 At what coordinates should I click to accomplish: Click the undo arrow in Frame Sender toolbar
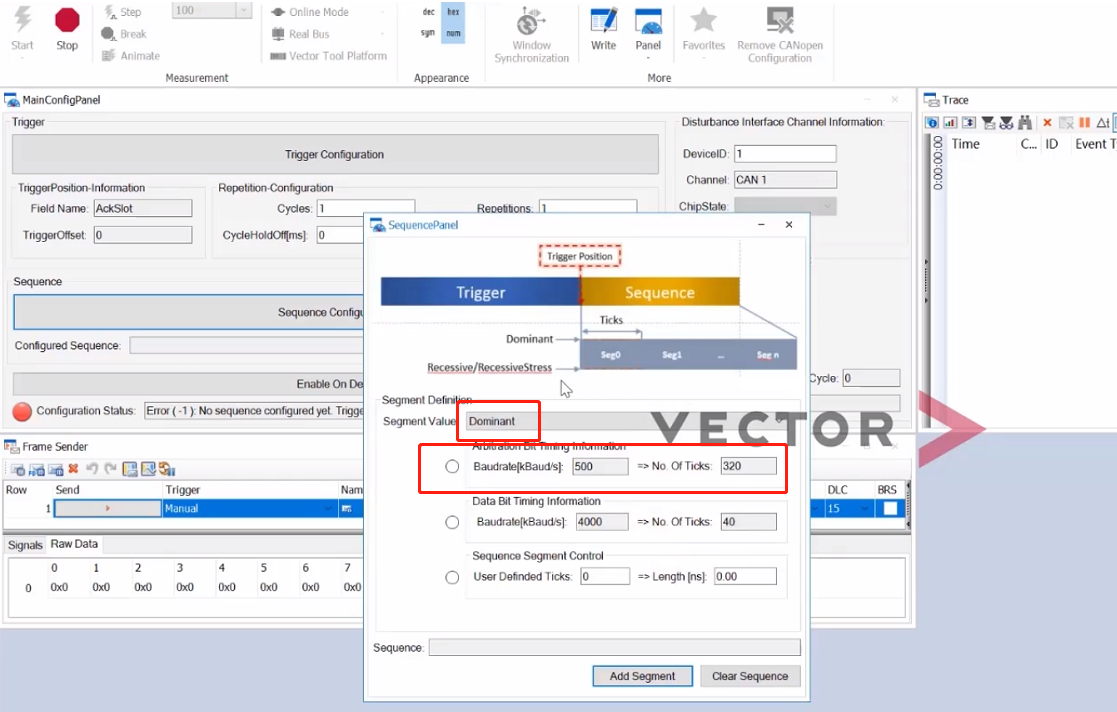pos(92,468)
